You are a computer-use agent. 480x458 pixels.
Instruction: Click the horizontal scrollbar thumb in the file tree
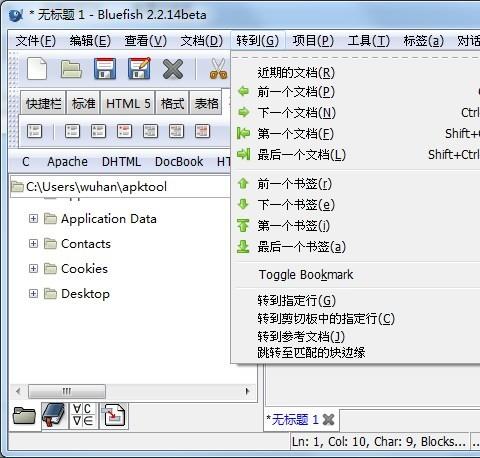[x=67, y=391]
